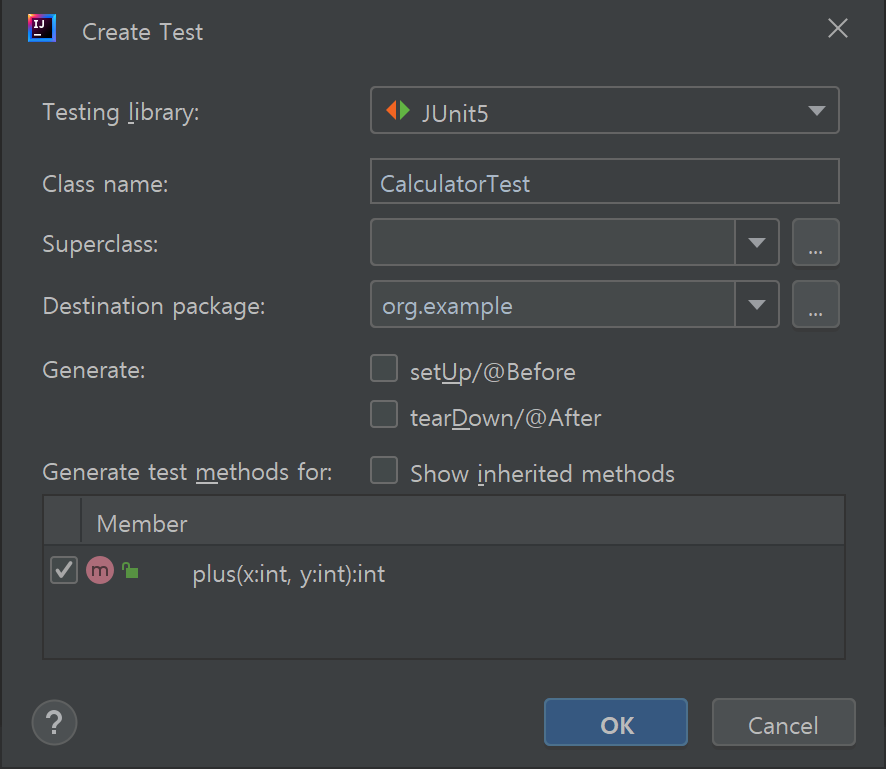Viewport: 886px width, 769px height.
Task: Click the method icon next to plus
Action: click(x=99, y=571)
